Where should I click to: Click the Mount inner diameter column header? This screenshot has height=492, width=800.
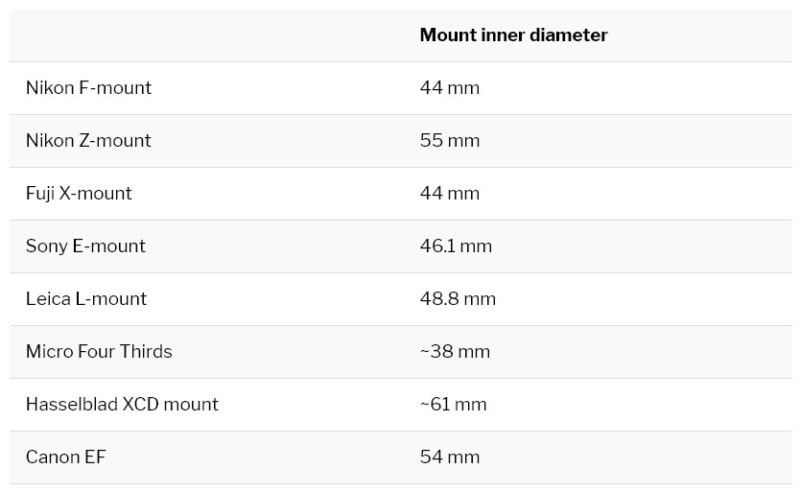513,35
